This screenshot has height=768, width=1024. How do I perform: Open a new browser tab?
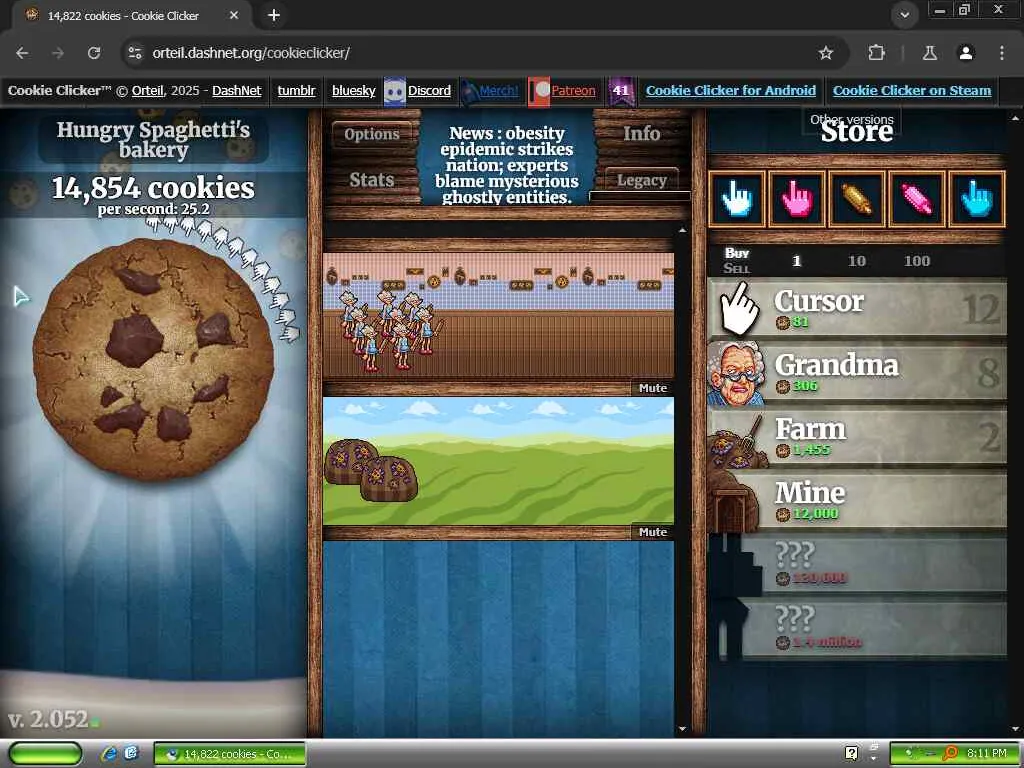point(274,15)
